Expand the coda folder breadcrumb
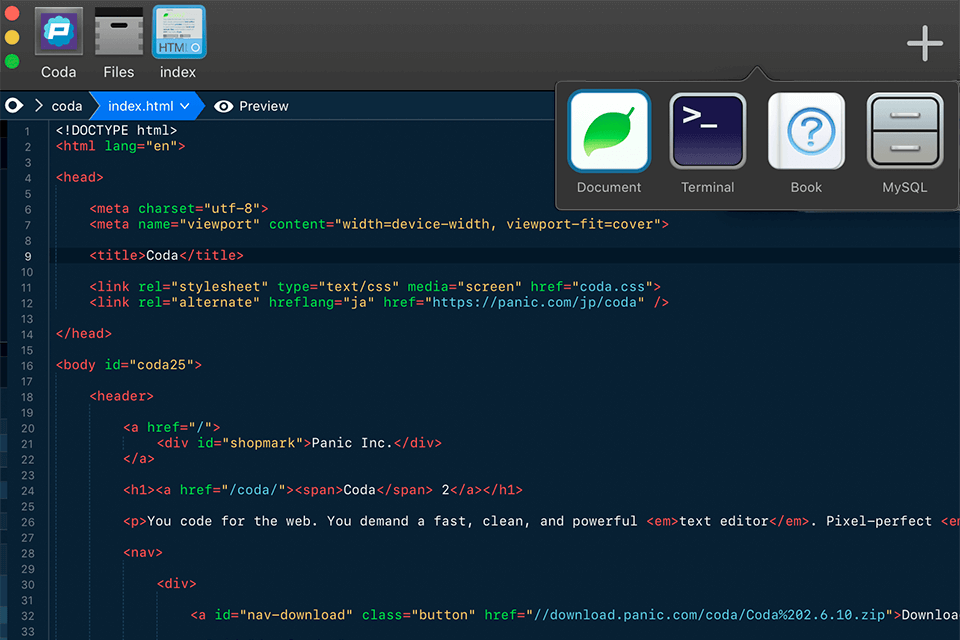This screenshot has width=960, height=640. click(67, 105)
